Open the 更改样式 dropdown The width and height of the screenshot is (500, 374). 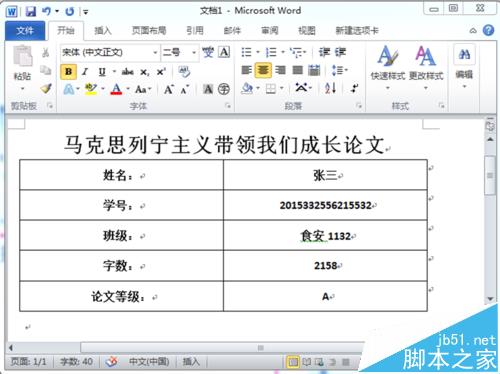tap(426, 68)
